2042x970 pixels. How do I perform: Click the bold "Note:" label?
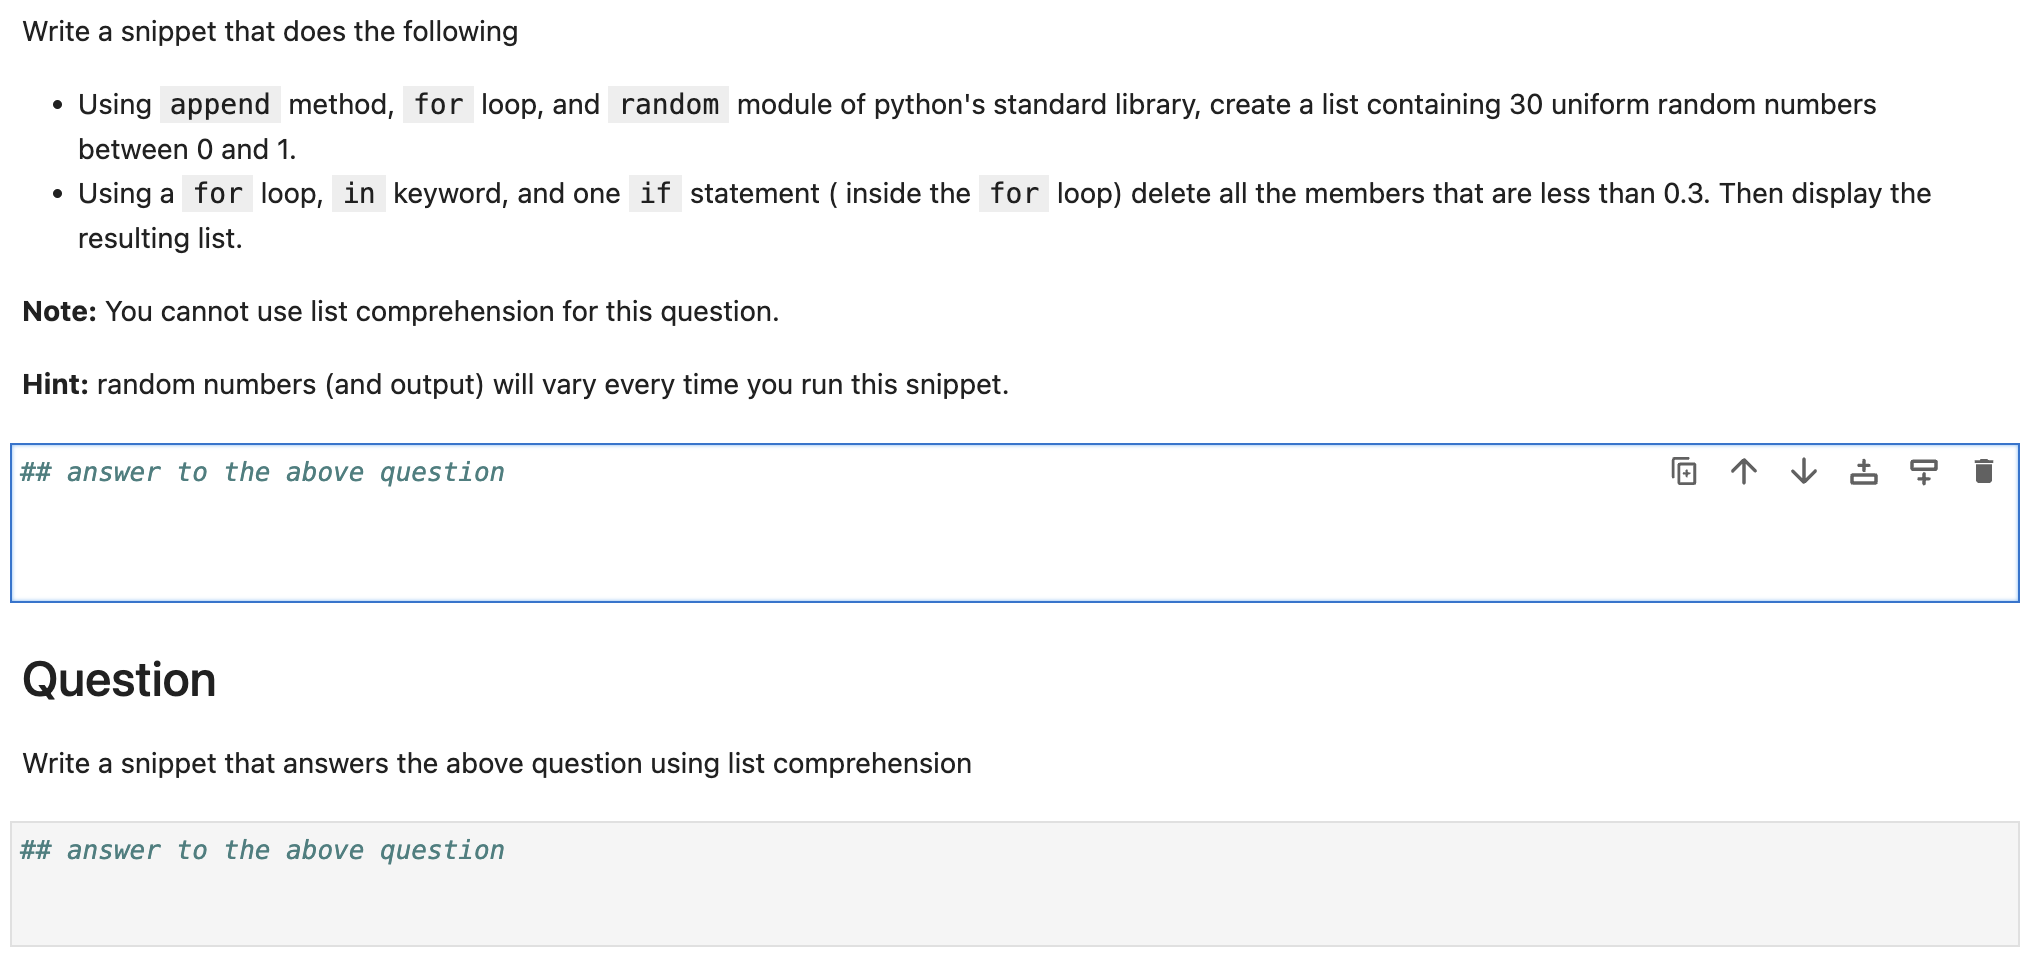[59, 312]
